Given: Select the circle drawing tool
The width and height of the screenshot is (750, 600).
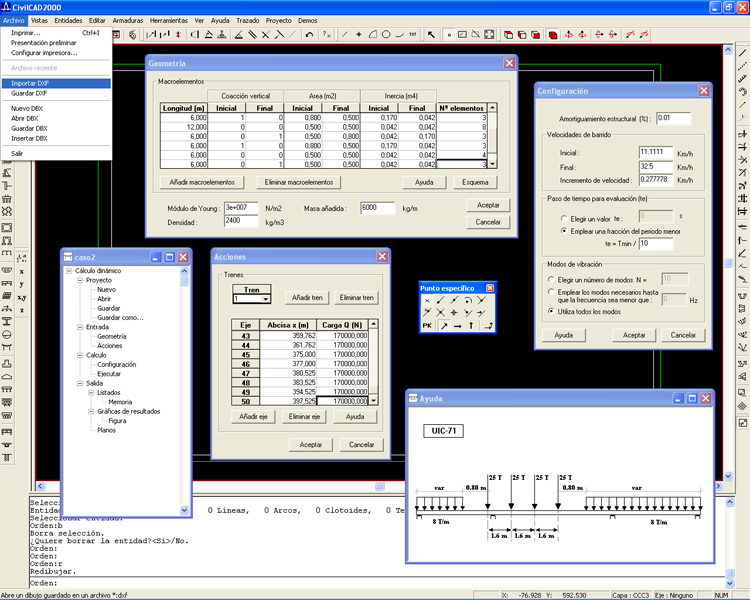Looking at the screenshot, I should (386, 34).
